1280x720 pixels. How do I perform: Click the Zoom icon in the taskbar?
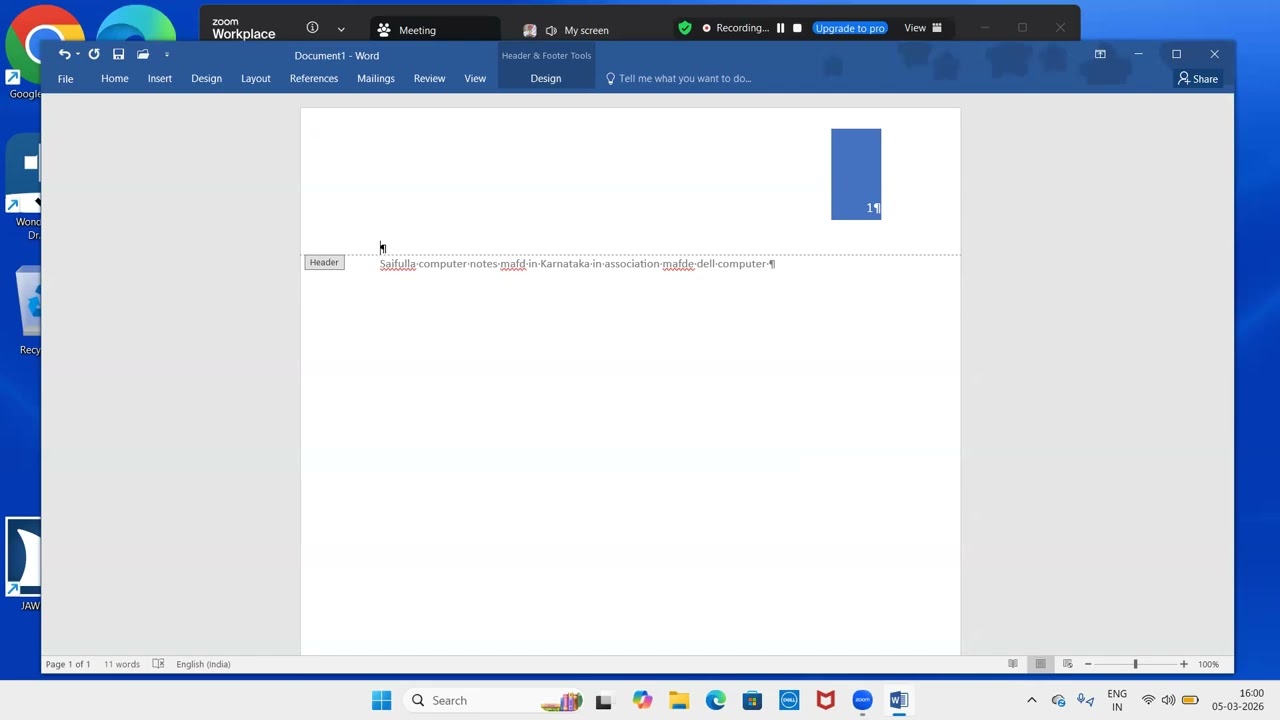[862, 701]
